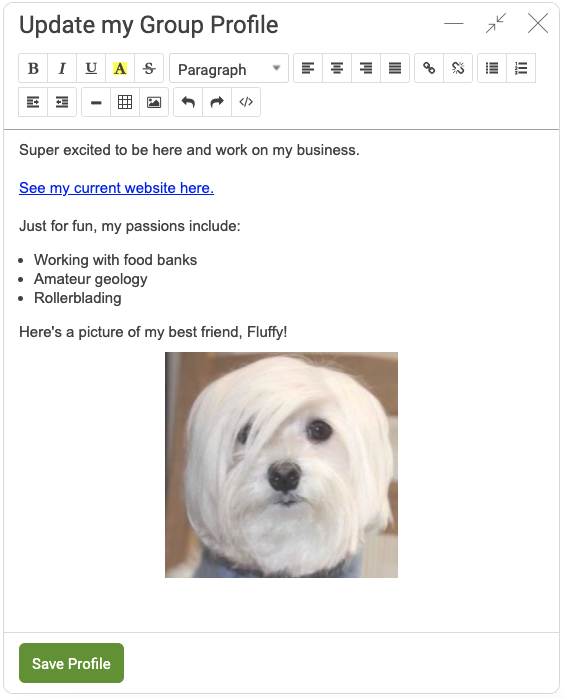Image resolution: width=564 pixels, height=698 pixels.
Task: Create a bulleted list
Action: 492,68
